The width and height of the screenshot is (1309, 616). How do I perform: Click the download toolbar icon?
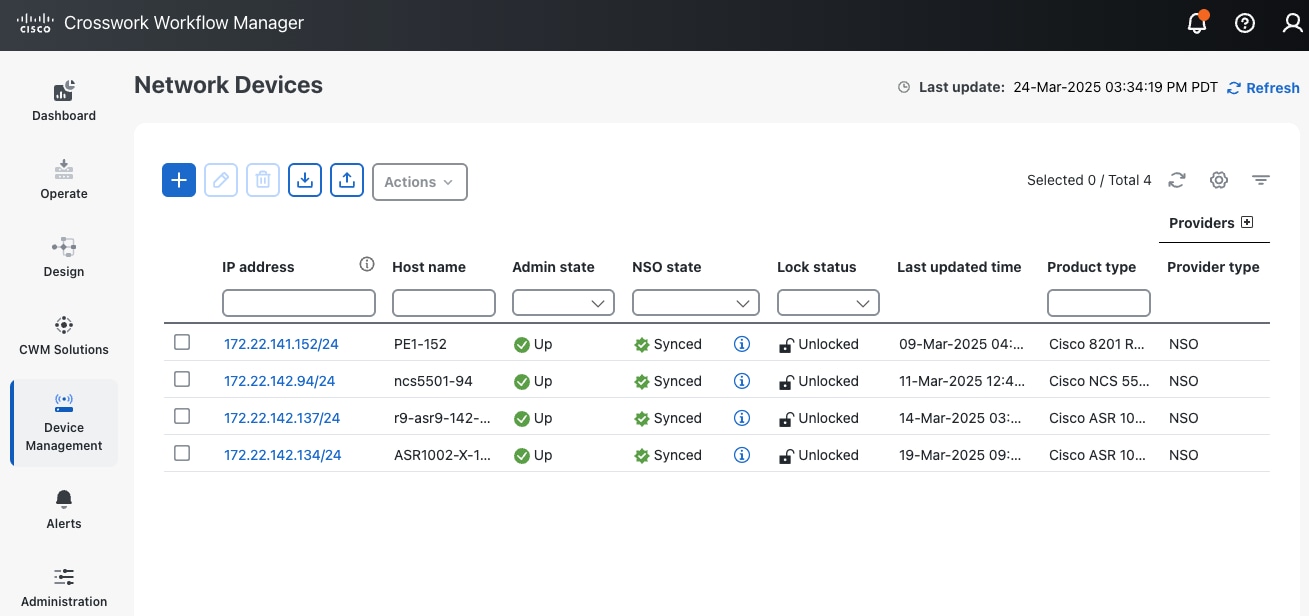(x=305, y=180)
